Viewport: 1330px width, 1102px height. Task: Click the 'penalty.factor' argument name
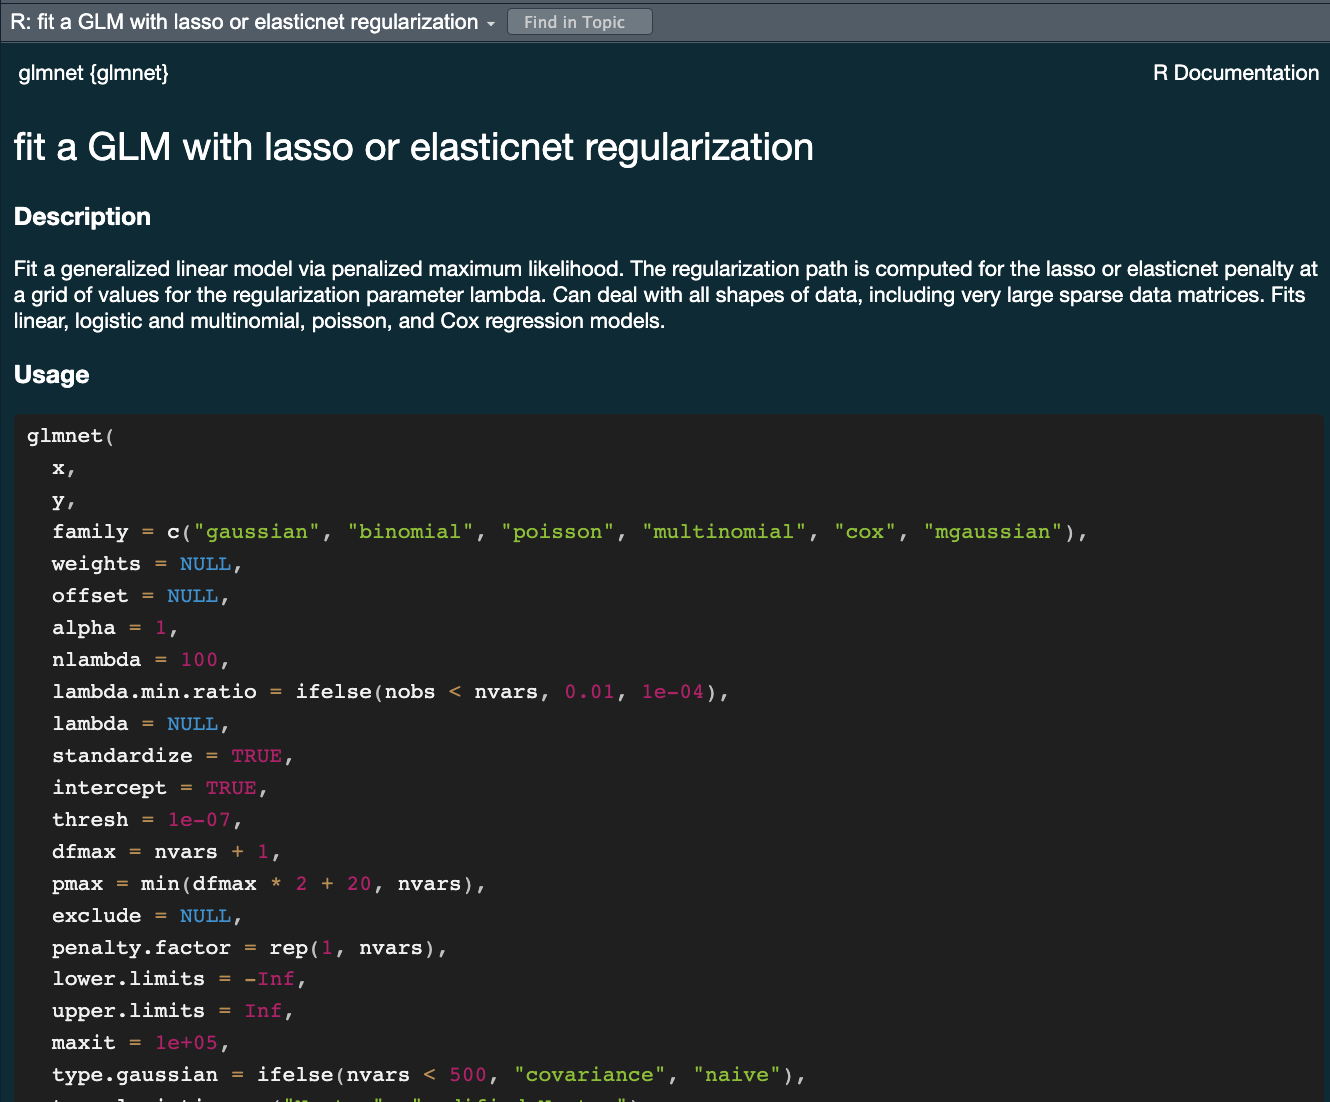pyautogui.click(x=141, y=948)
